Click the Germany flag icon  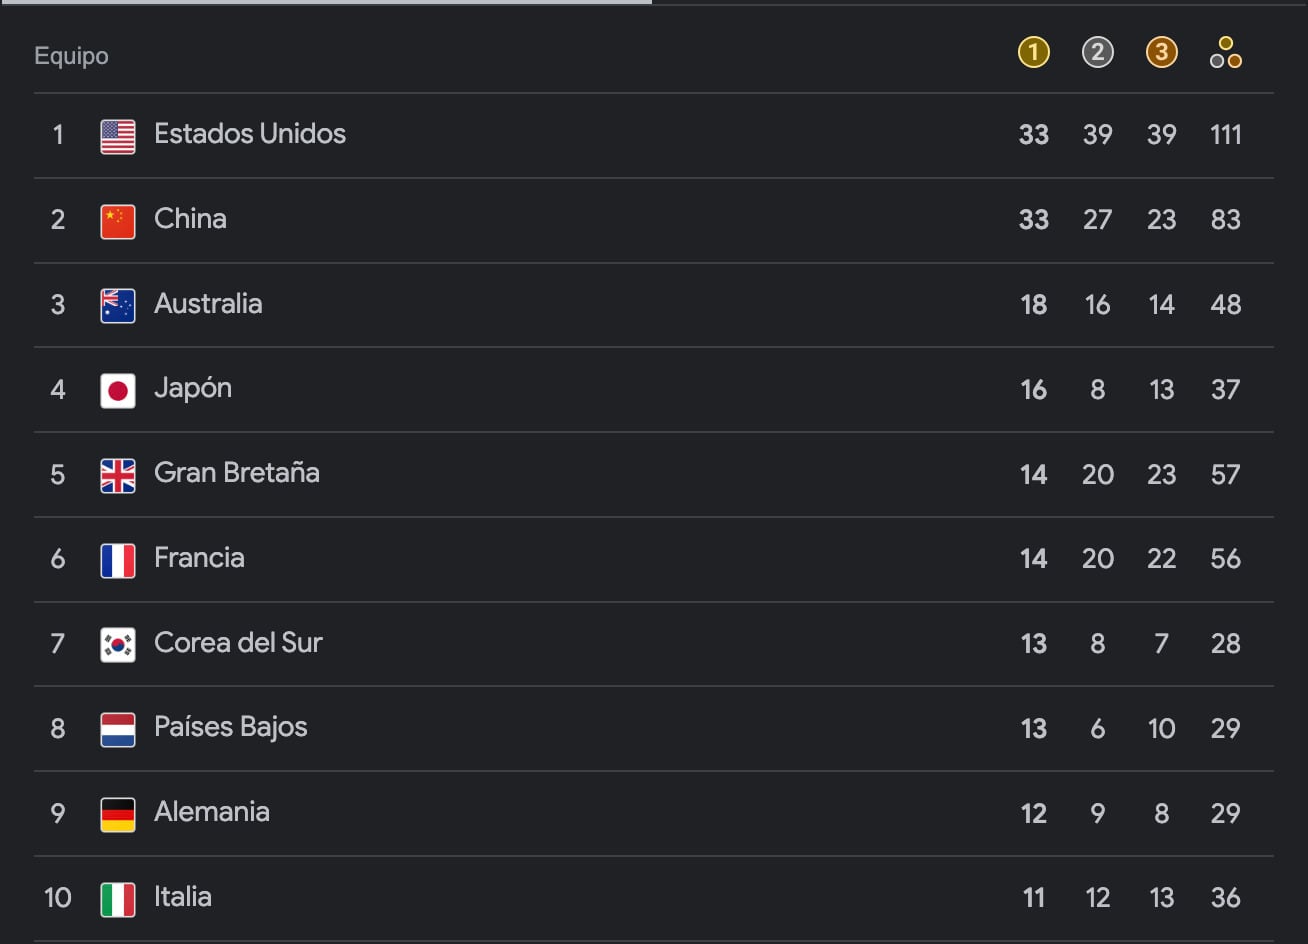tap(118, 814)
